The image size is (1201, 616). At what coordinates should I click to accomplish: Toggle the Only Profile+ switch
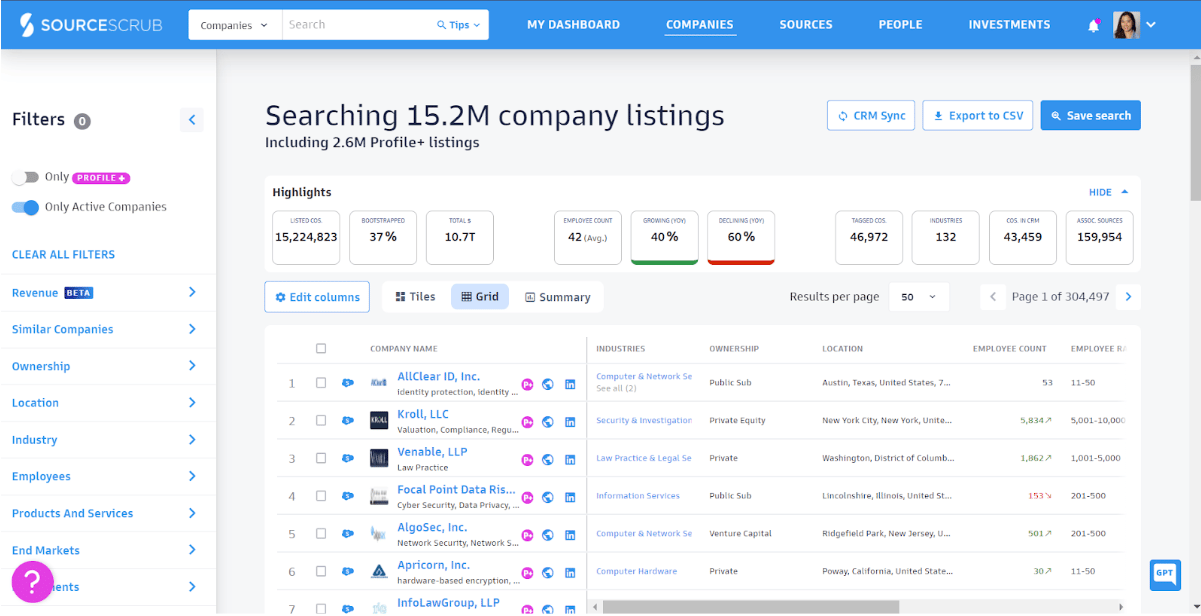pos(25,178)
